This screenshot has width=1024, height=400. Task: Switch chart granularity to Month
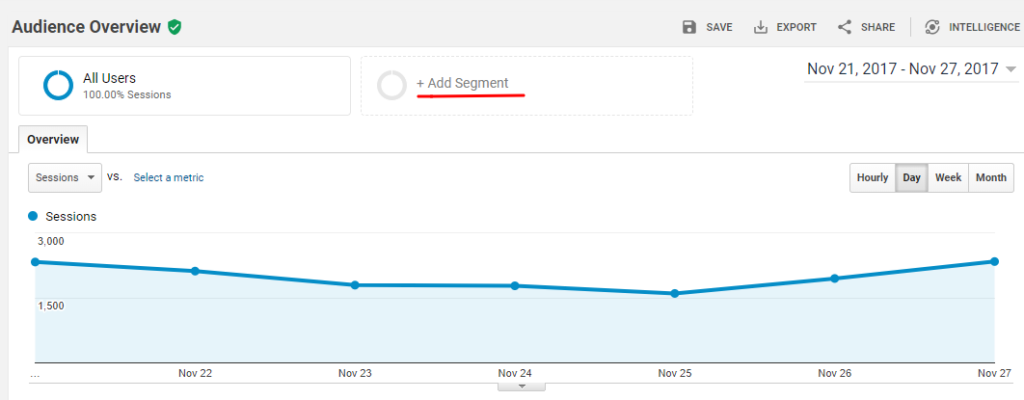[x=991, y=178]
